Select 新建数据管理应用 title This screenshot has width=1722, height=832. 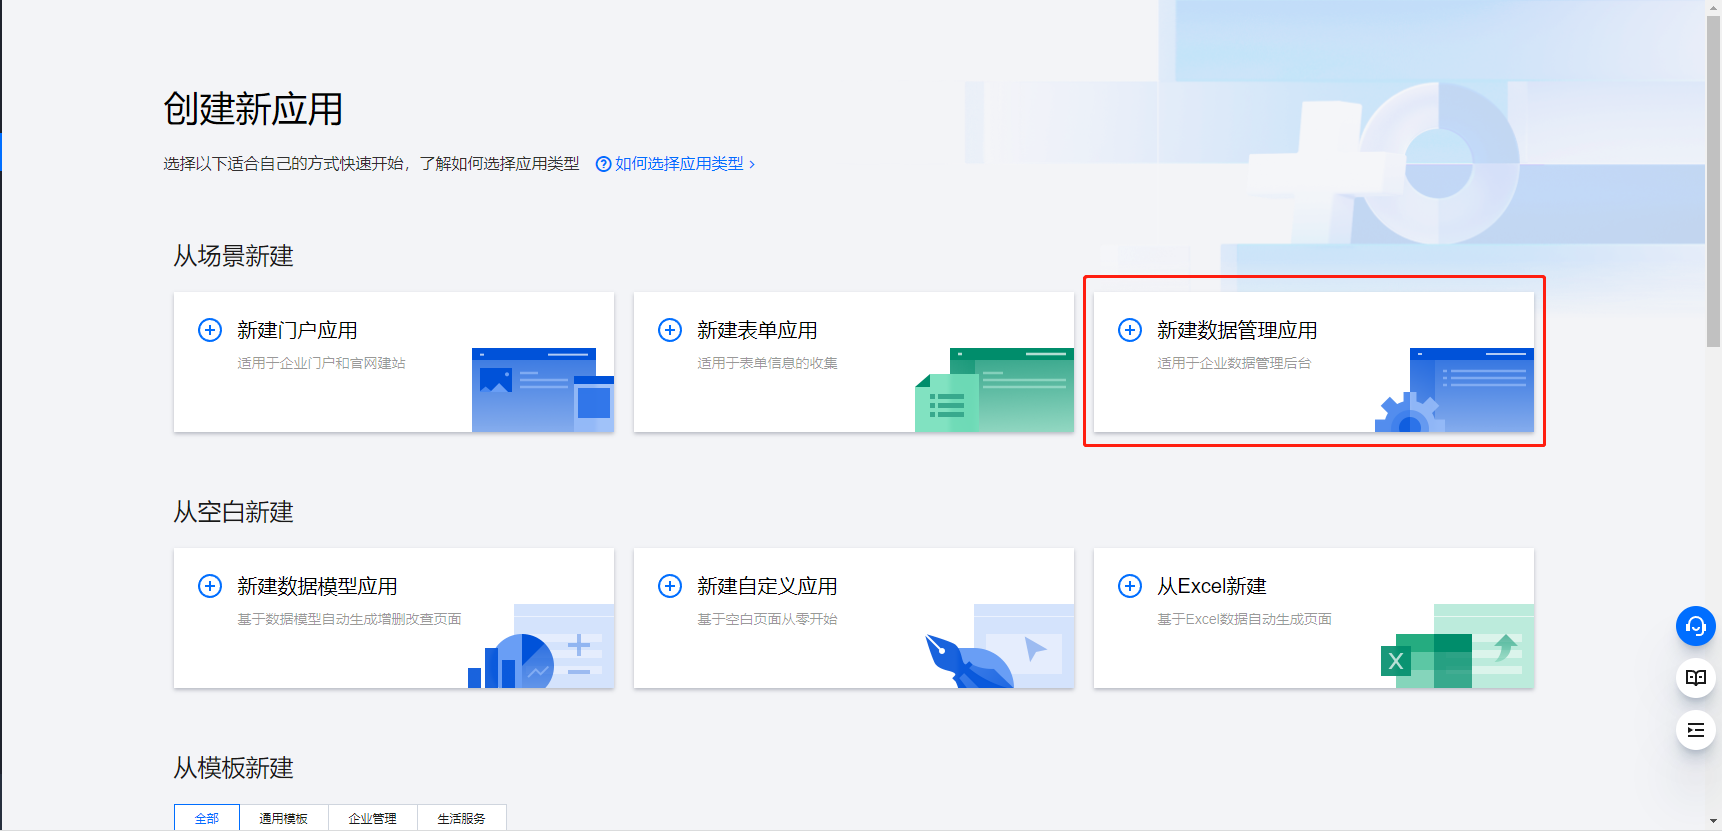[x=1237, y=330]
